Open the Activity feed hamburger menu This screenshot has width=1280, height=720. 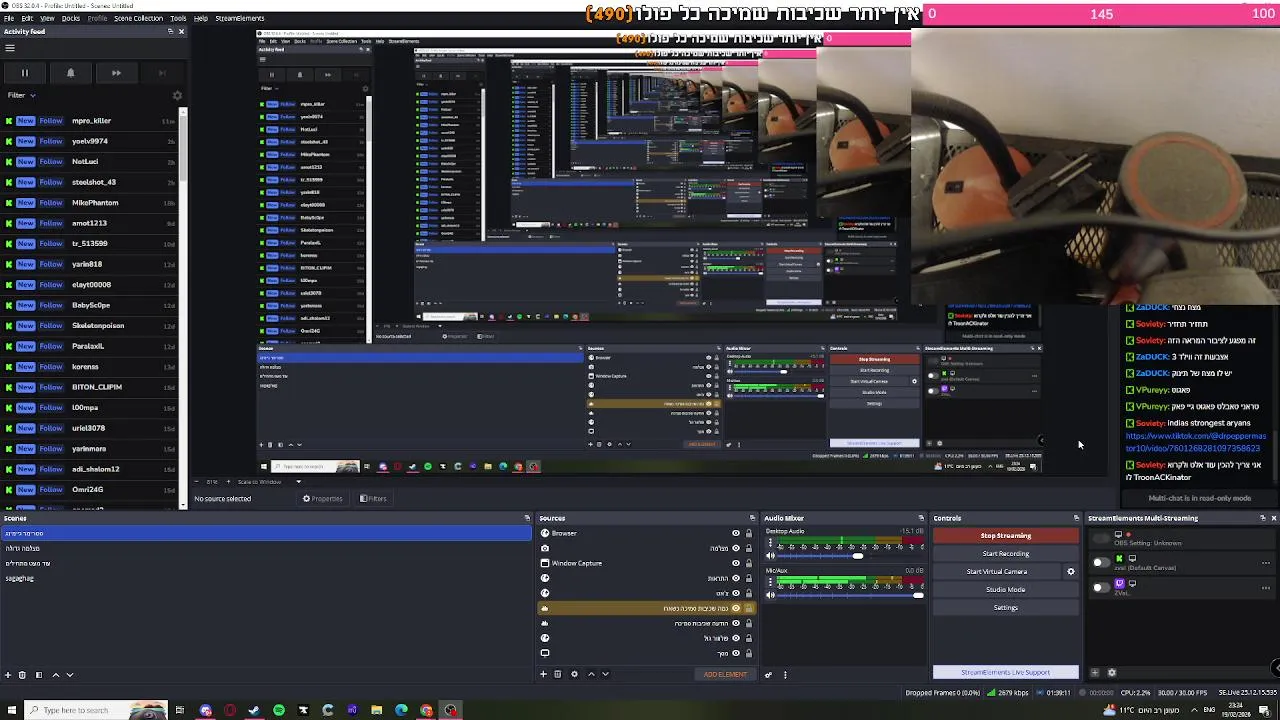click(x=10, y=47)
